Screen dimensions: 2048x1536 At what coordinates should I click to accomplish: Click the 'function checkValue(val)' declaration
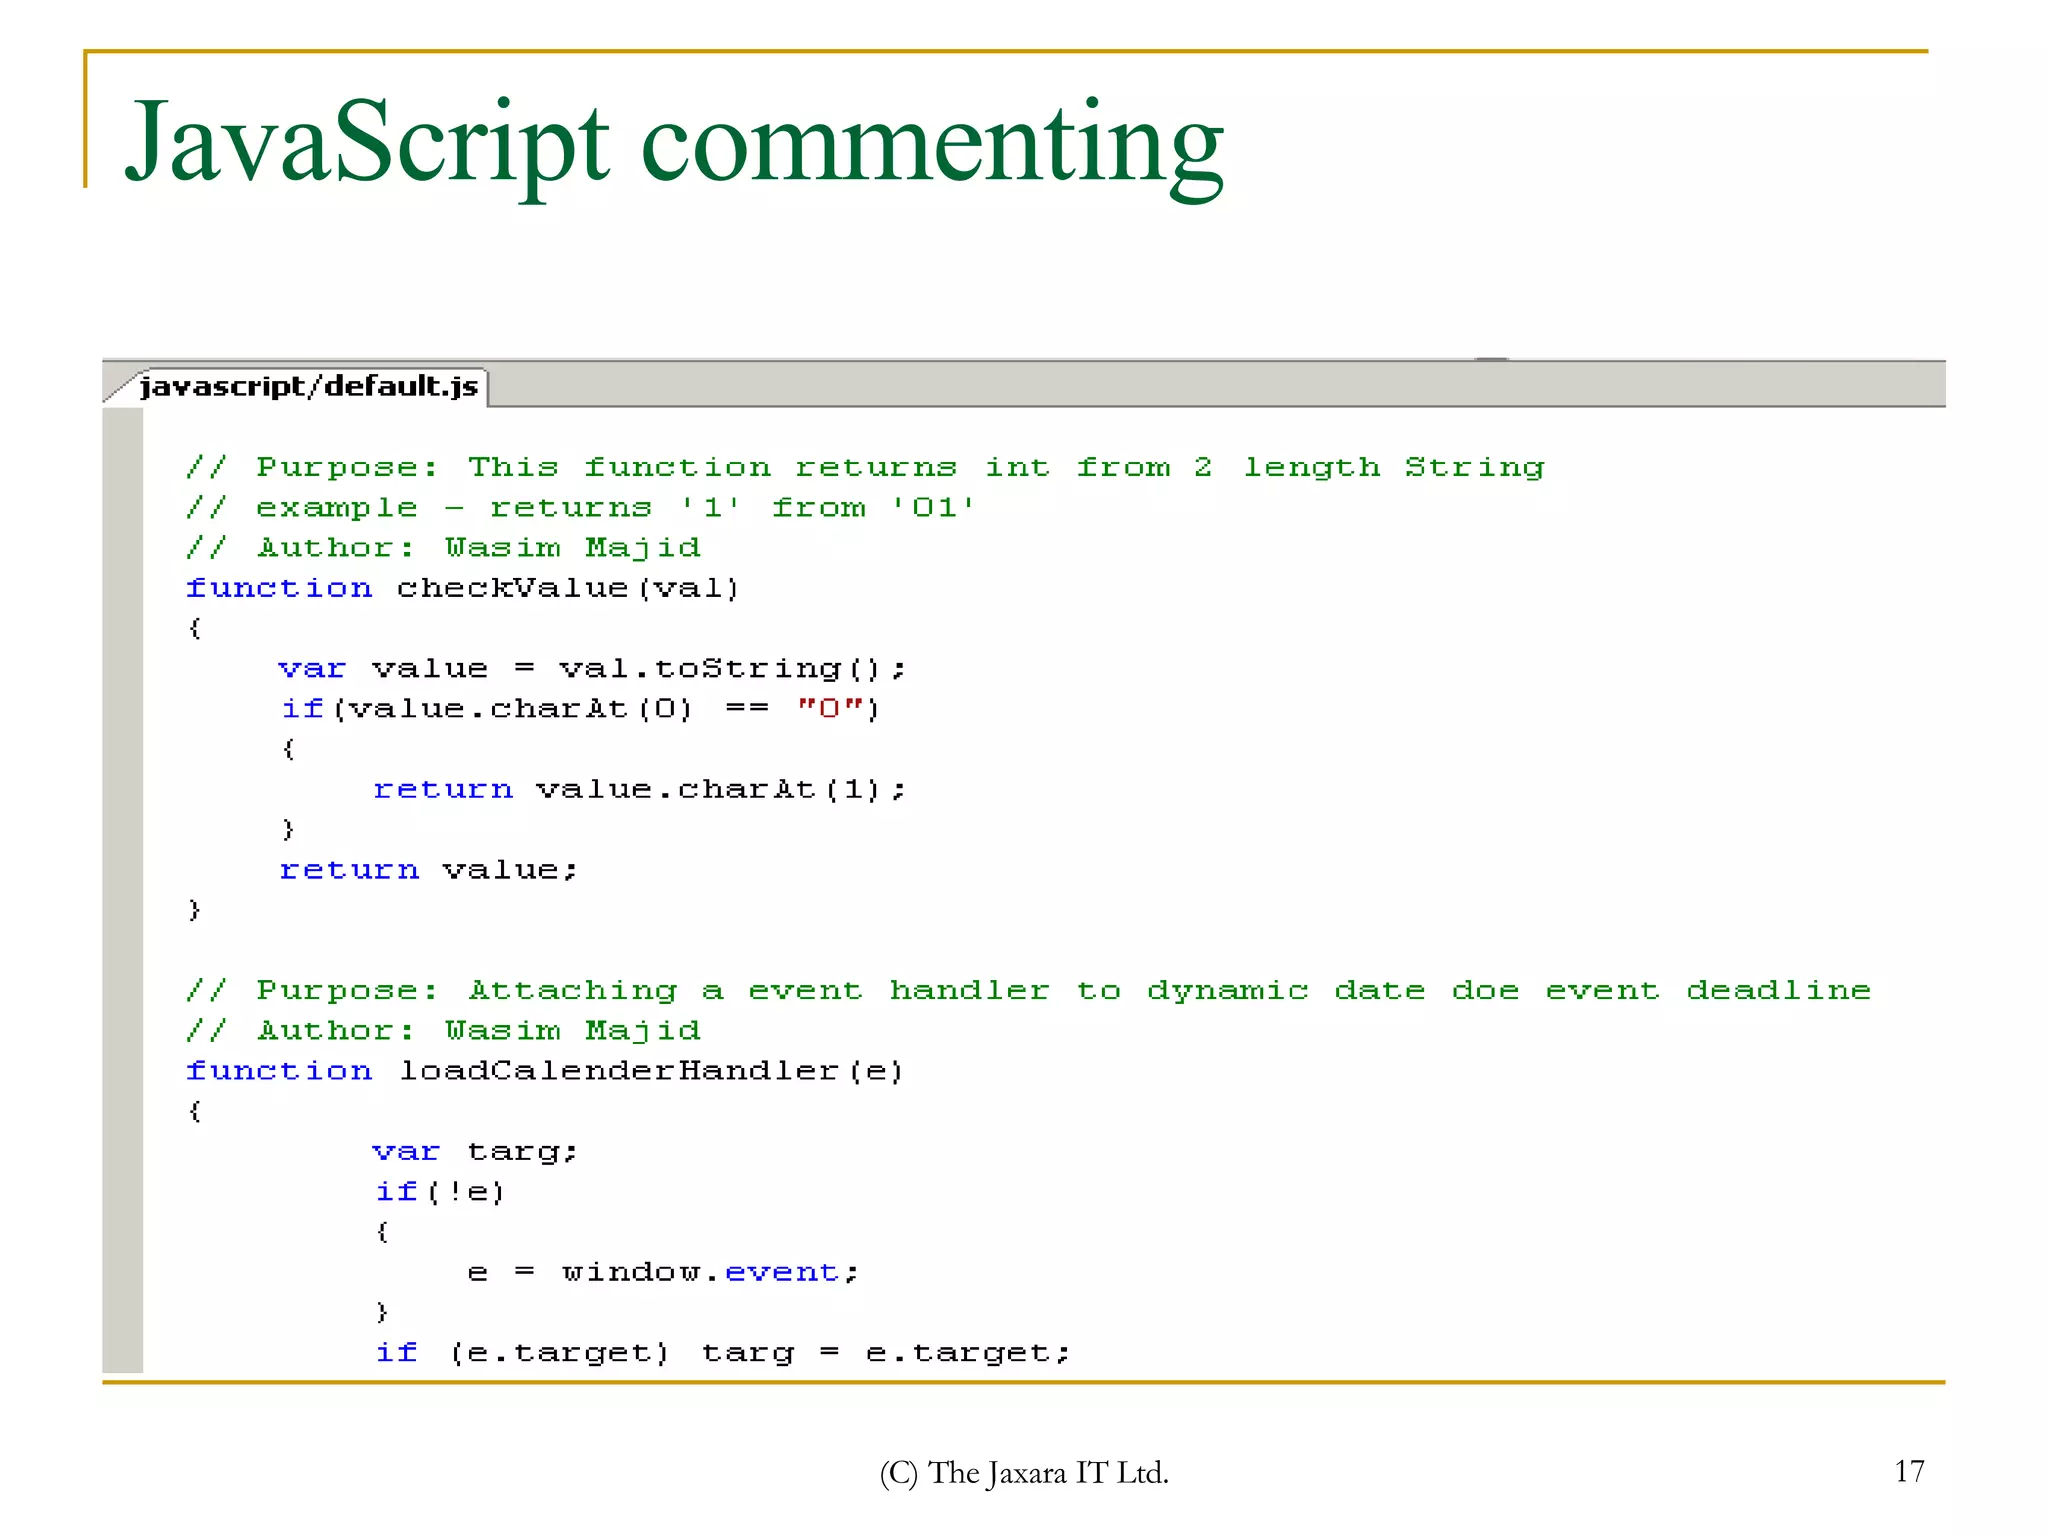pos(462,588)
